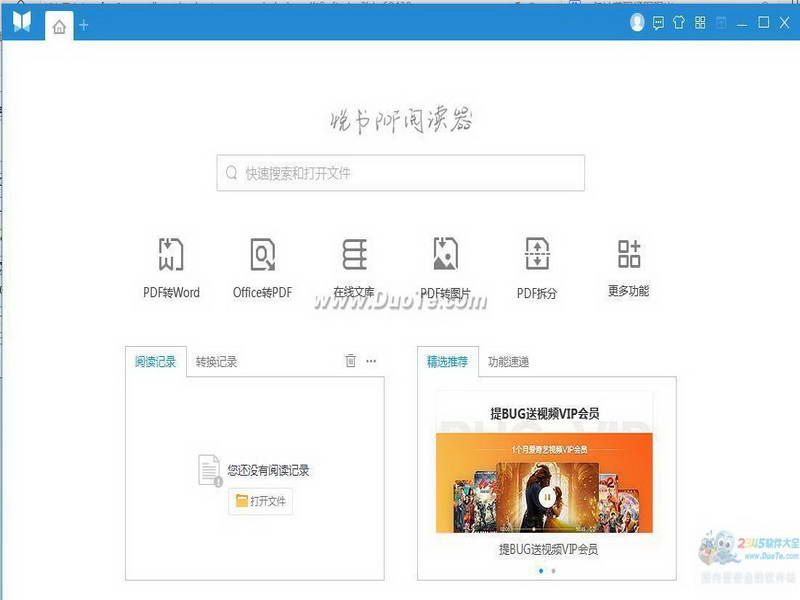Select the 精选推荐 tab
The height and width of the screenshot is (600, 800).
[x=447, y=362]
